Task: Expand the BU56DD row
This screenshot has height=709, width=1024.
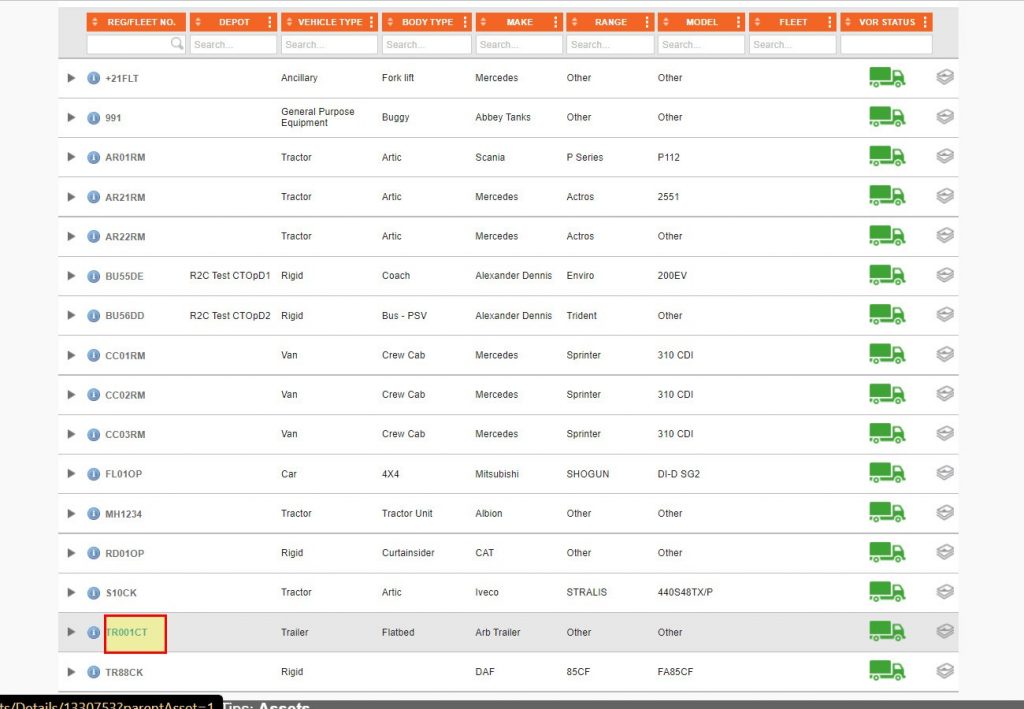Action: click(x=70, y=315)
